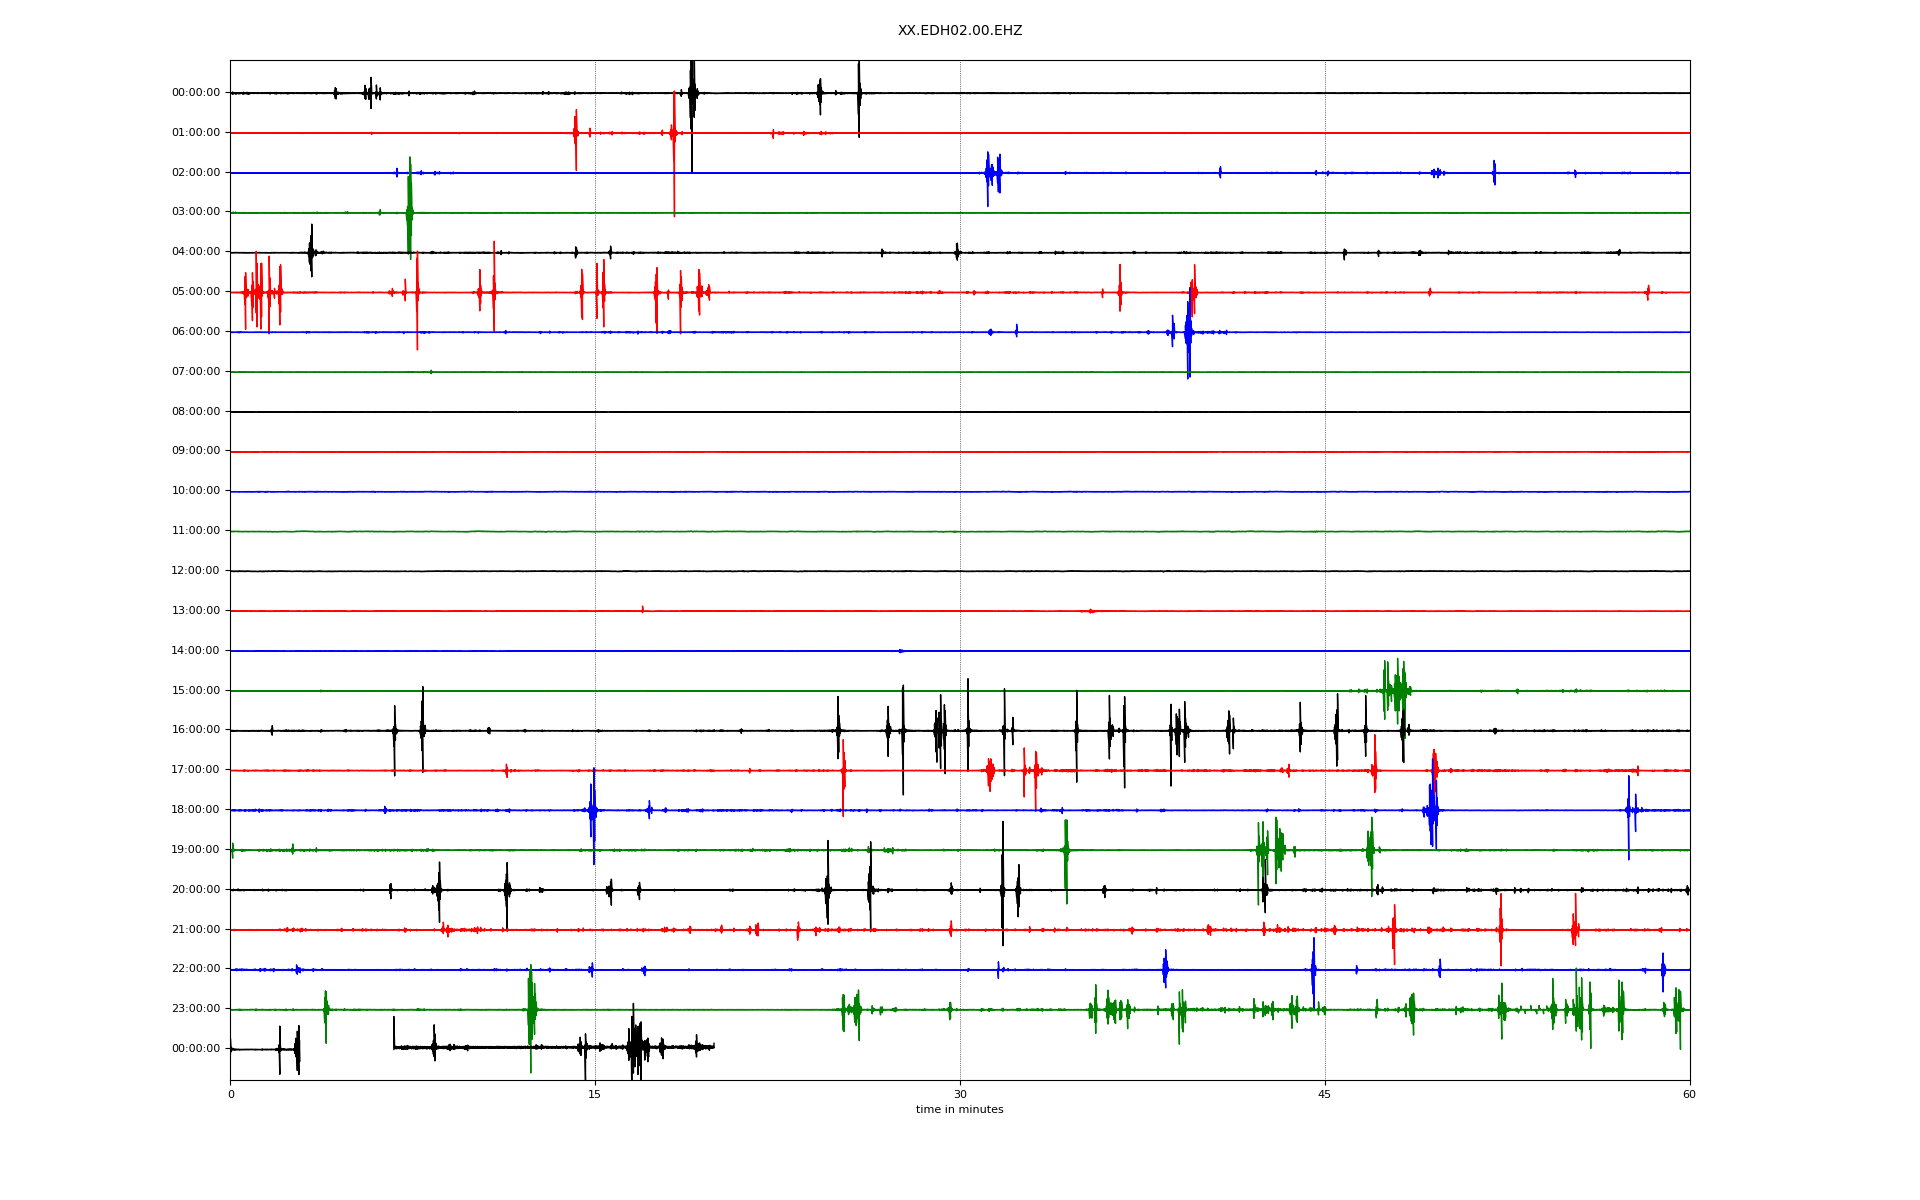Click x-axis tick label 30
Screen dimensions: 1920x1200
pyautogui.click(x=960, y=1094)
